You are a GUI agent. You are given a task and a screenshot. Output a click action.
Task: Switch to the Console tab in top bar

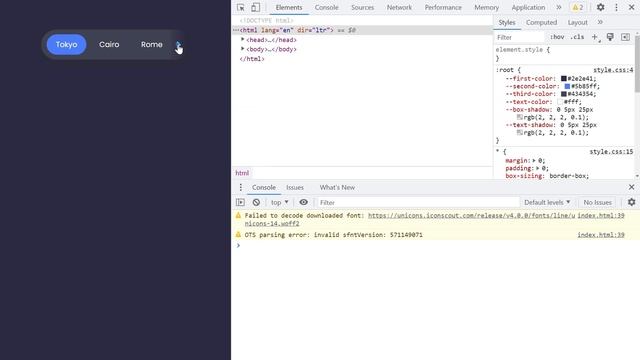[327, 7]
